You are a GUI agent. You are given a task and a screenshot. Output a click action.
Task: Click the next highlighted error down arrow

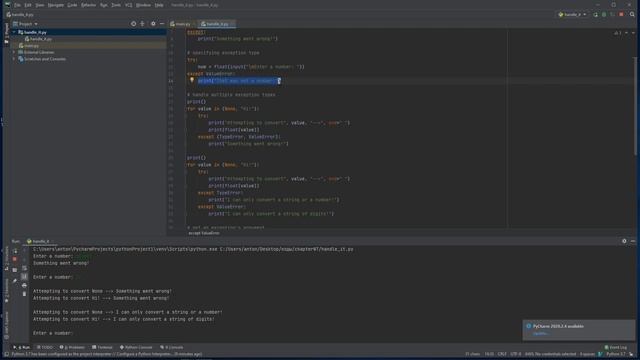point(633,33)
